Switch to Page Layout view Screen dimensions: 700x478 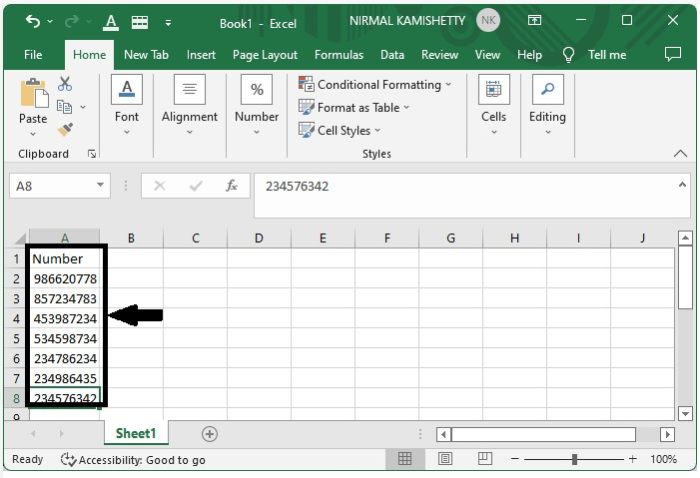pos(445,459)
